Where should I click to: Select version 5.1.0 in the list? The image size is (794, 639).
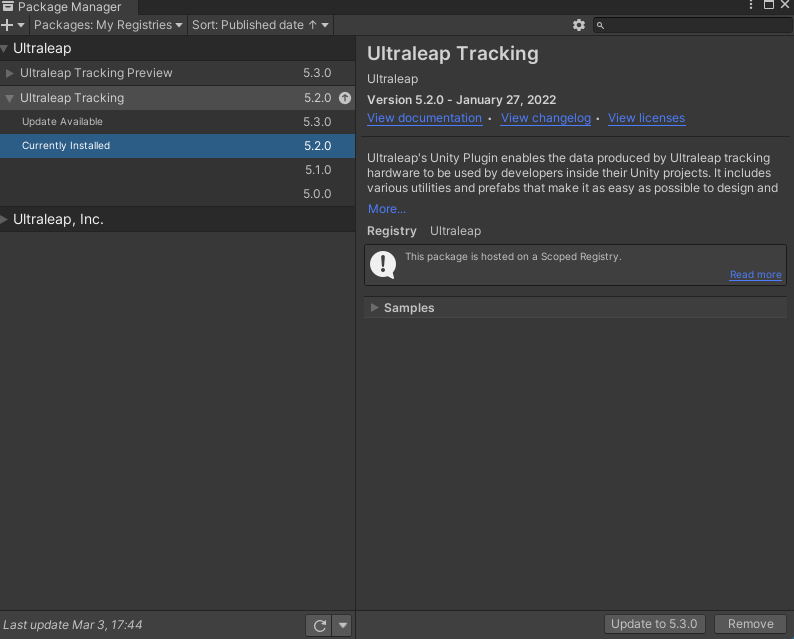click(x=317, y=170)
